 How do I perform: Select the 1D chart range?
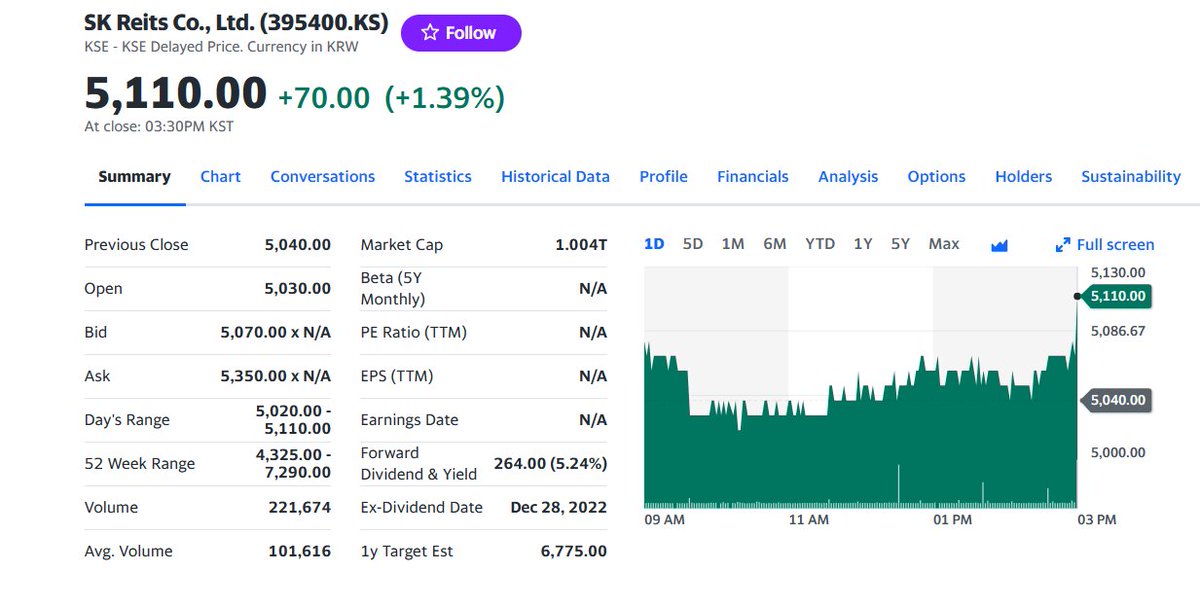(x=654, y=244)
